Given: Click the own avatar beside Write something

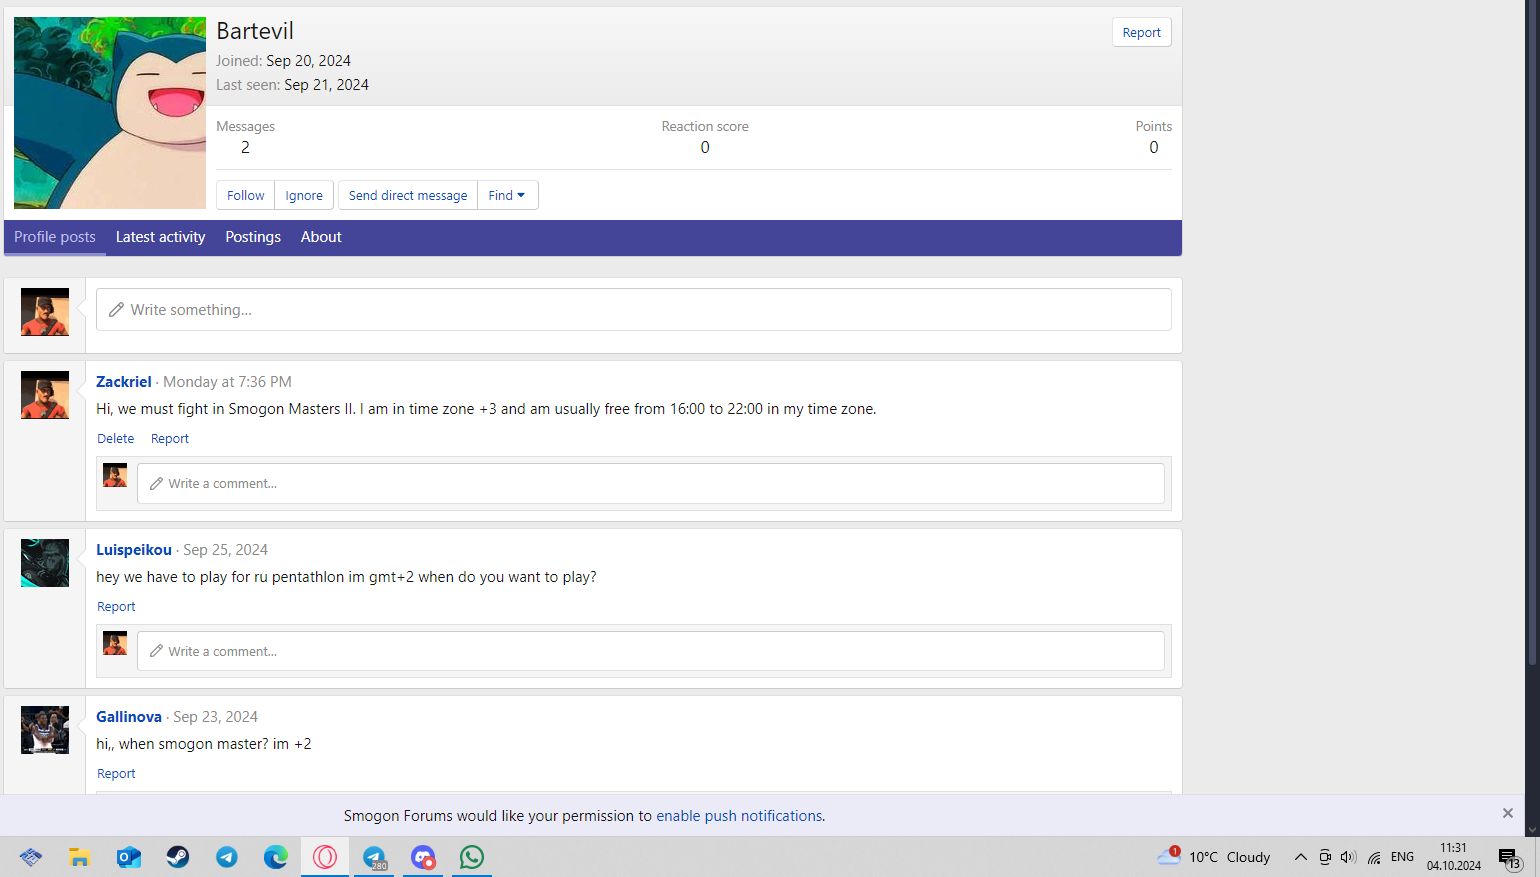Looking at the screenshot, I should (45, 312).
